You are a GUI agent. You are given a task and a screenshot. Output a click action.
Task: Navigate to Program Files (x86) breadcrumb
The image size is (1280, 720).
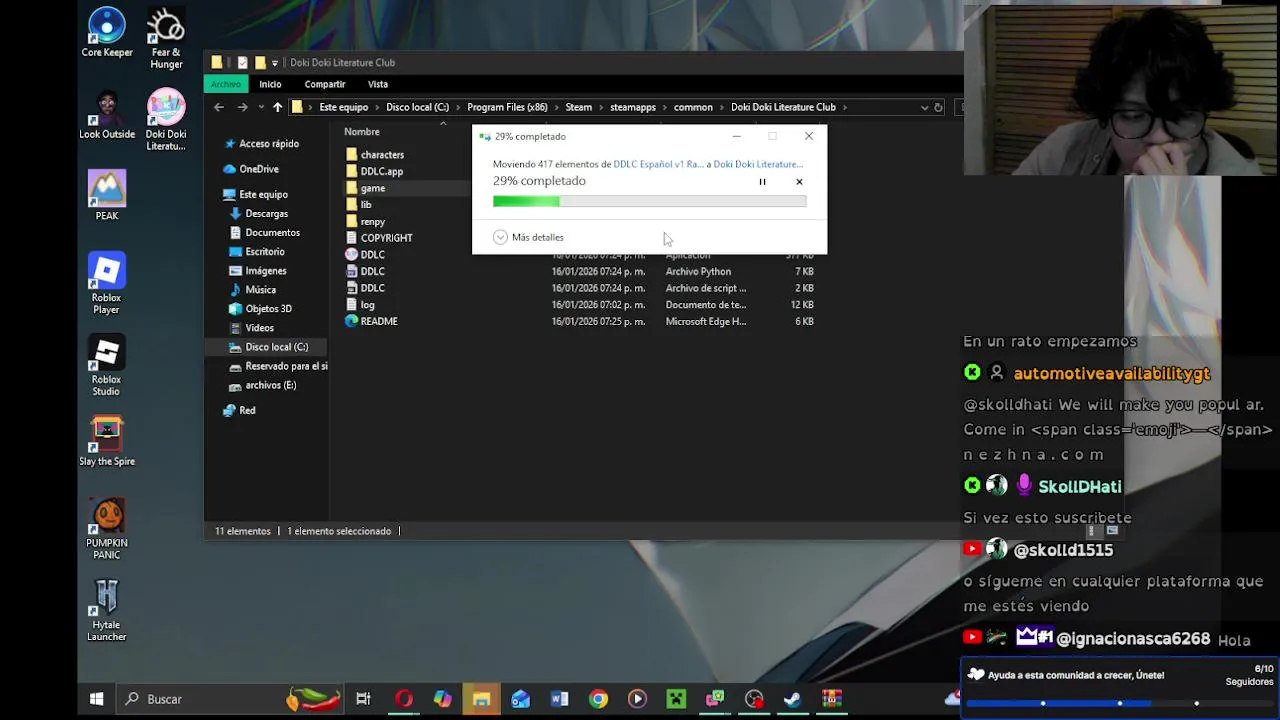pos(507,107)
